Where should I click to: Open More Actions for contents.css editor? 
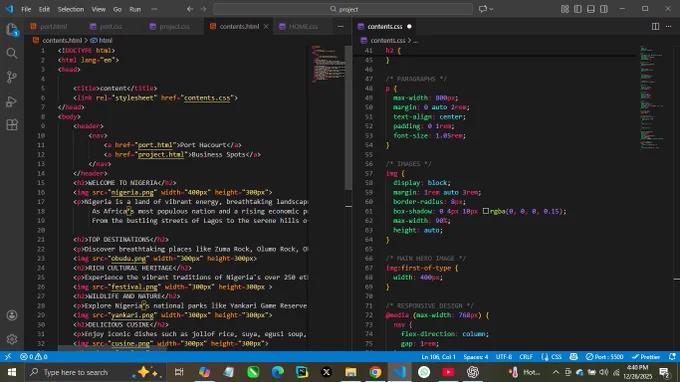(x=668, y=26)
